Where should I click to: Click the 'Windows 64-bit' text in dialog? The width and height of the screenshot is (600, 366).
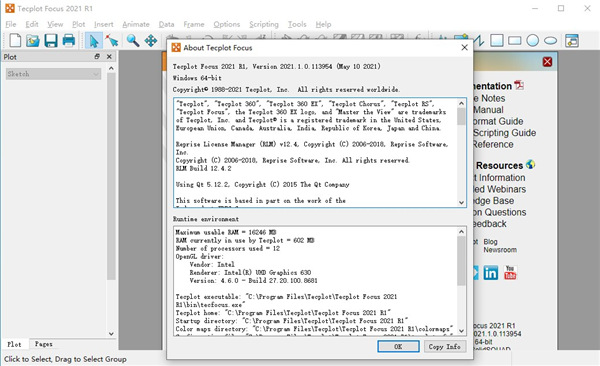[x=197, y=78]
